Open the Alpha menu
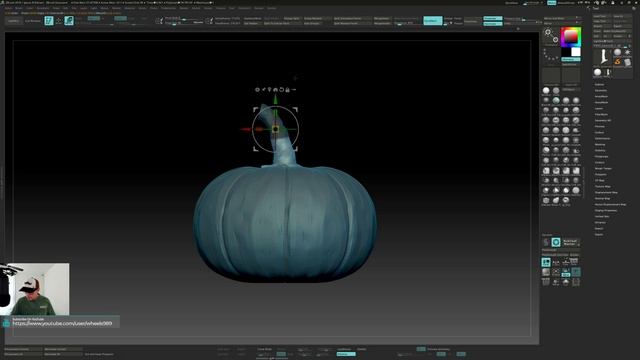Screen dimensions: 640x360 pyautogui.click(x=8, y=8)
